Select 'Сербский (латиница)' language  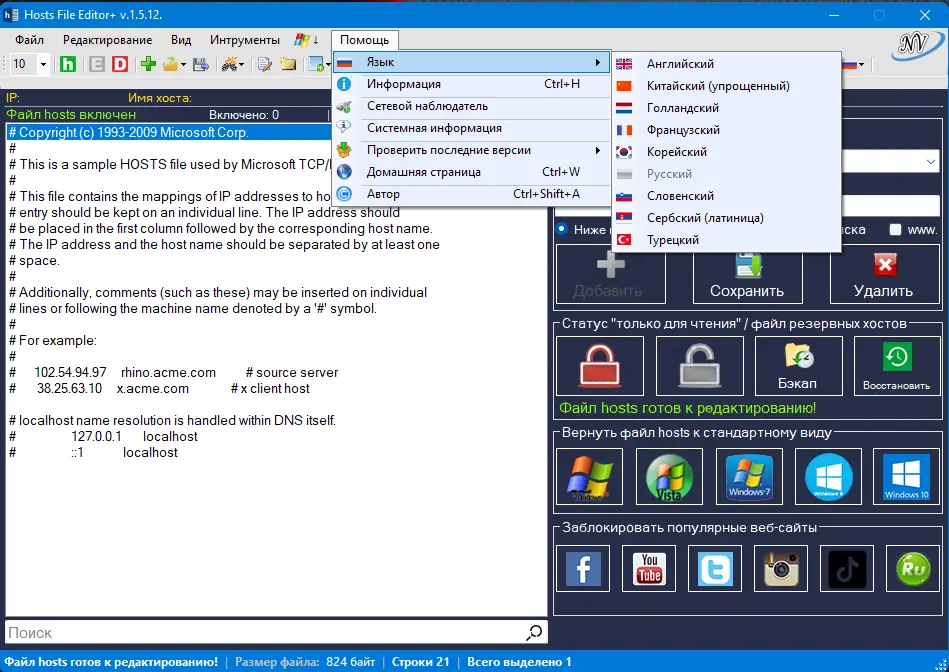click(726, 218)
